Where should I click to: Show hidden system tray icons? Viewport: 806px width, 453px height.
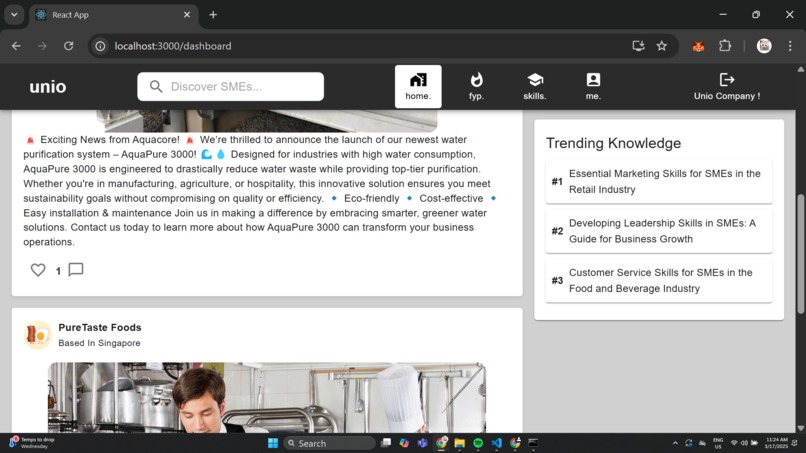[x=675, y=443]
